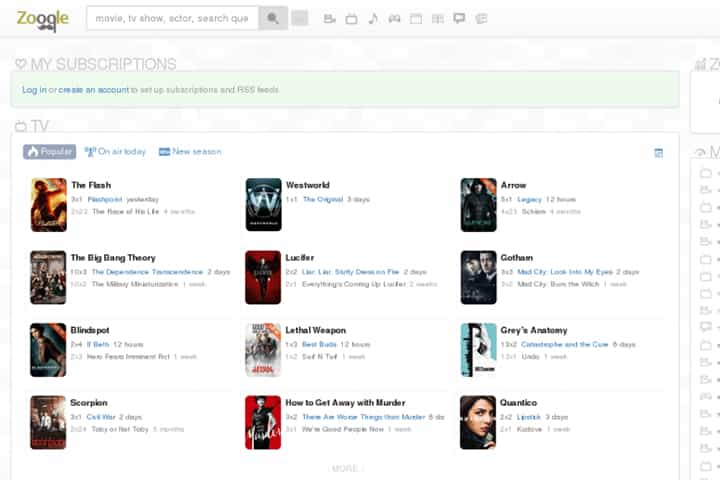The width and height of the screenshot is (720, 480).
Task: Open Lipstick episode under Quantico
Action: 529,417
